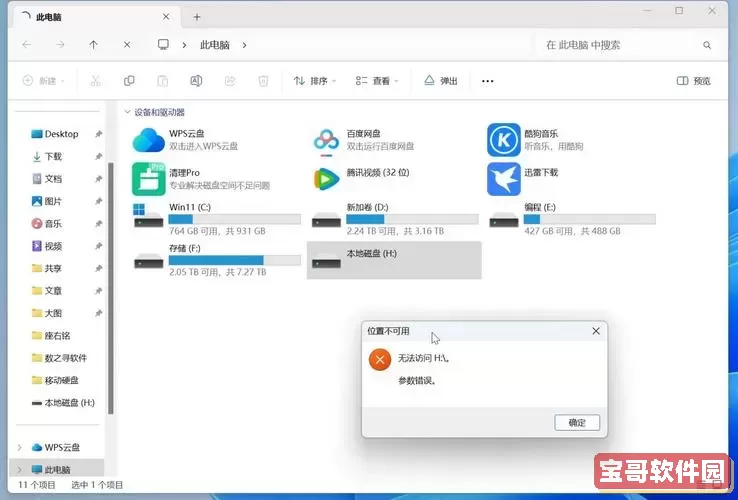This screenshot has width=738, height=500.
Task: Click chevron before 此电脑 in address bar
Action: pyautogui.click(x=184, y=45)
